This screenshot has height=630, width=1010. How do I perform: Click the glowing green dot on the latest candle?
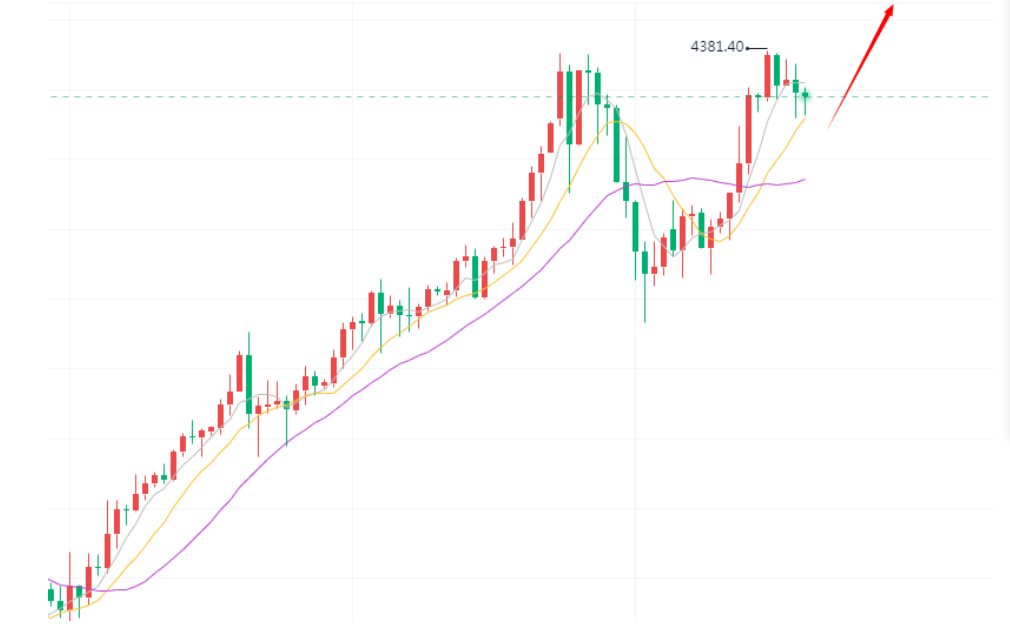[805, 95]
